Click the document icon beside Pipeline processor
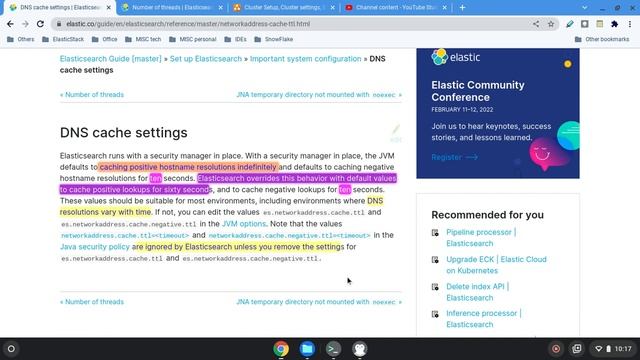Viewport: 640px width, 360px height. tap(435, 233)
